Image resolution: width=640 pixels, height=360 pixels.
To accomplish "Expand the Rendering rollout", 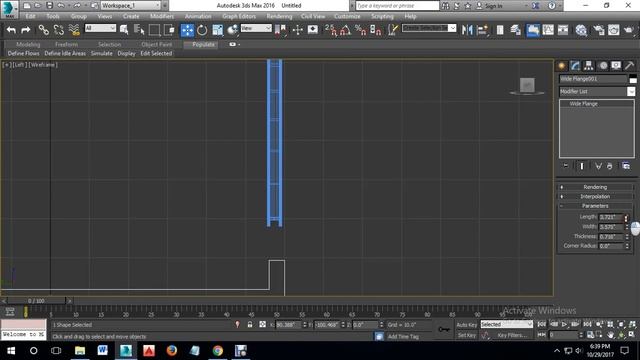I will (x=595, y=187).
